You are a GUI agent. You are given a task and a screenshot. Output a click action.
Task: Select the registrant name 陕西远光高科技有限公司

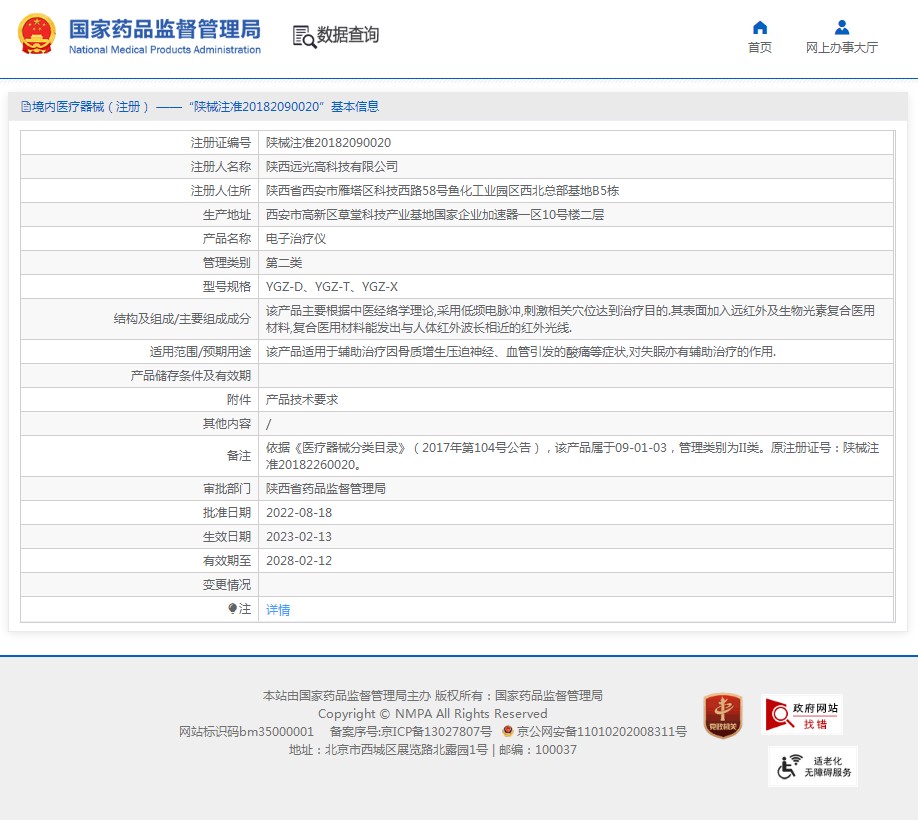(x=332, y=167)
